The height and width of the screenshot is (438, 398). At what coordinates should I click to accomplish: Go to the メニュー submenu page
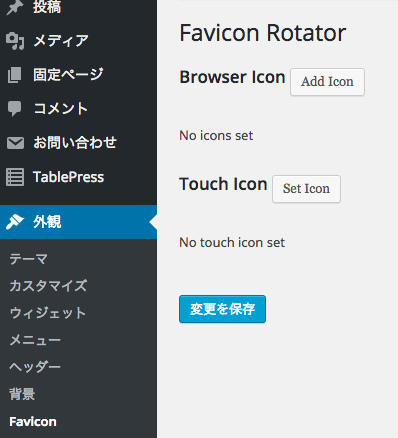[x=35, y=340]
